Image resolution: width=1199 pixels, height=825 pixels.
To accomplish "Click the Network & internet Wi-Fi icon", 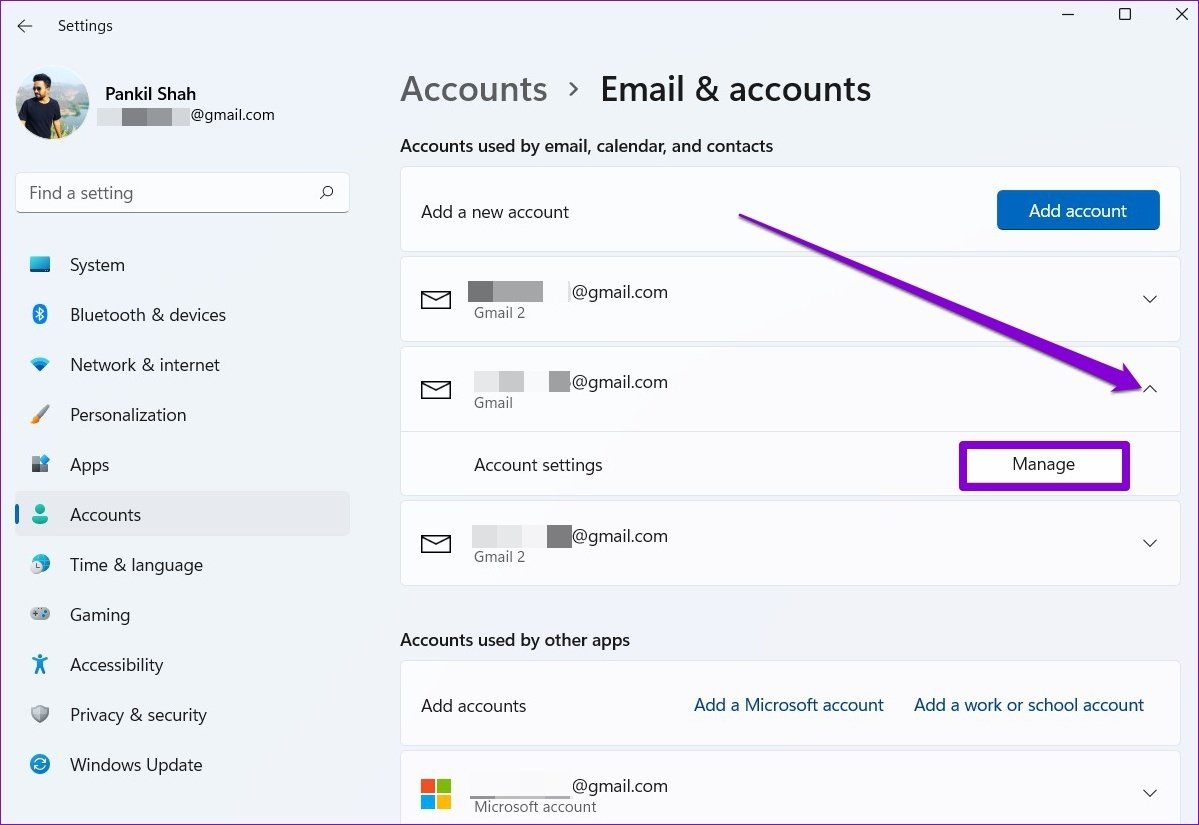I will pyautogui.click(x=40, y=365).
